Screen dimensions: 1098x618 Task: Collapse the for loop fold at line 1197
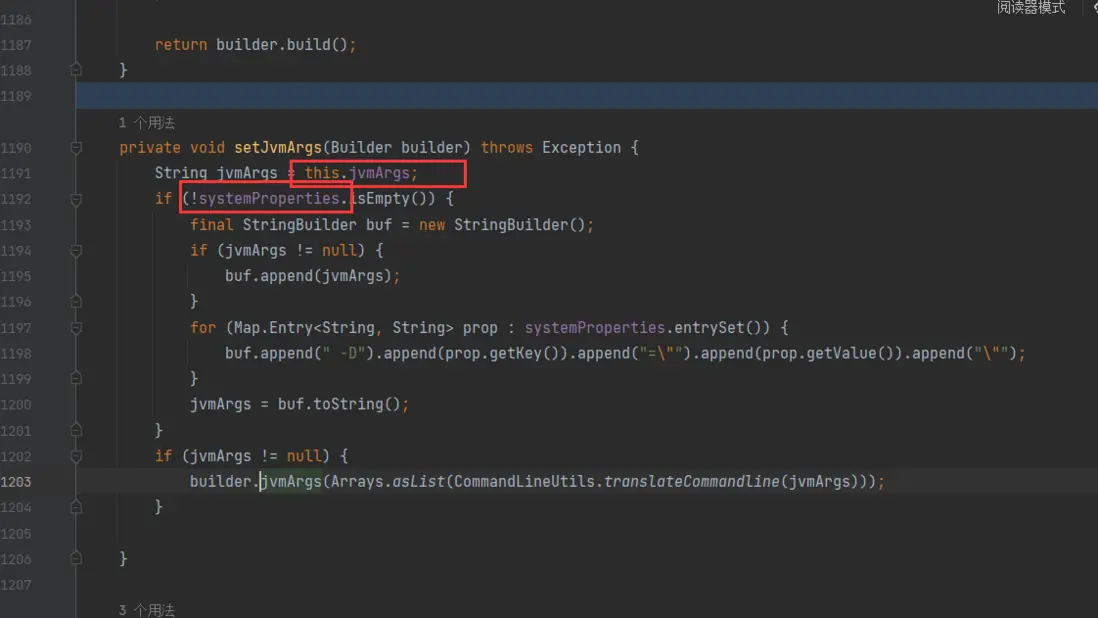[76, 328]
